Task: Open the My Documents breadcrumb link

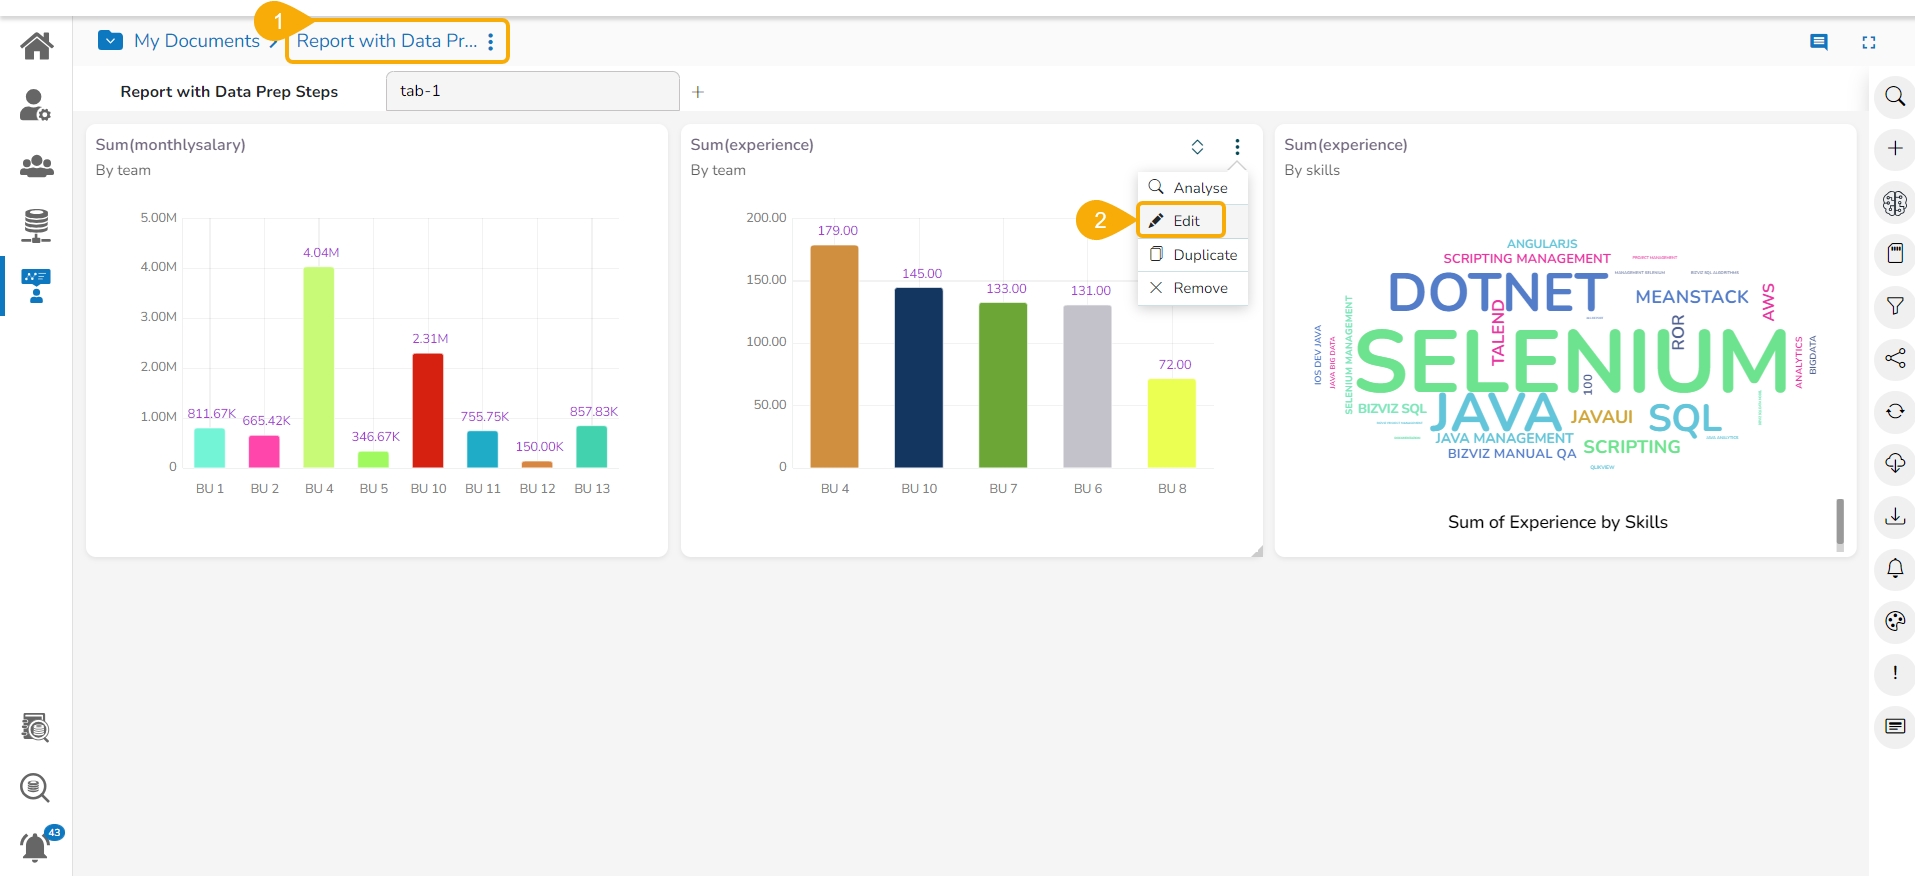Action: (x=197, y=41)
